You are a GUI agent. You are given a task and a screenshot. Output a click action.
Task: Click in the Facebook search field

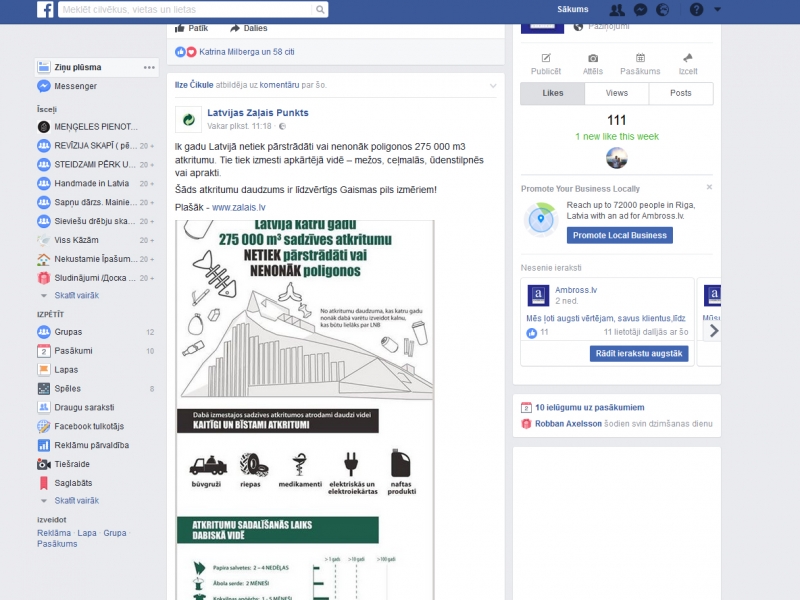[x=185, y=9]
